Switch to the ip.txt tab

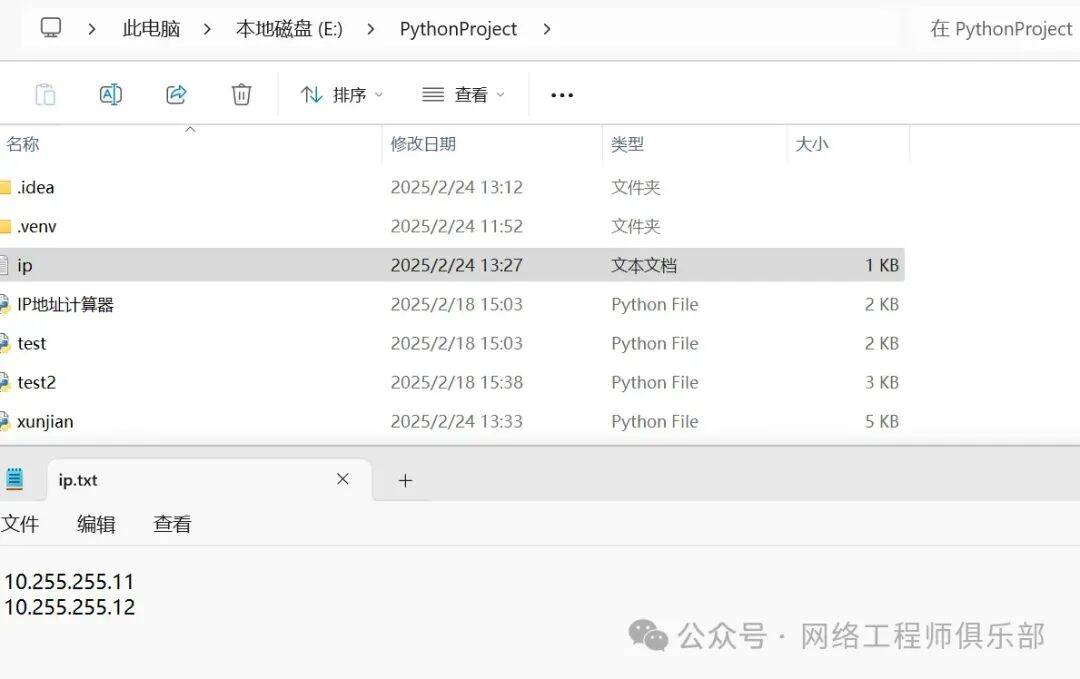pos(210,480)
